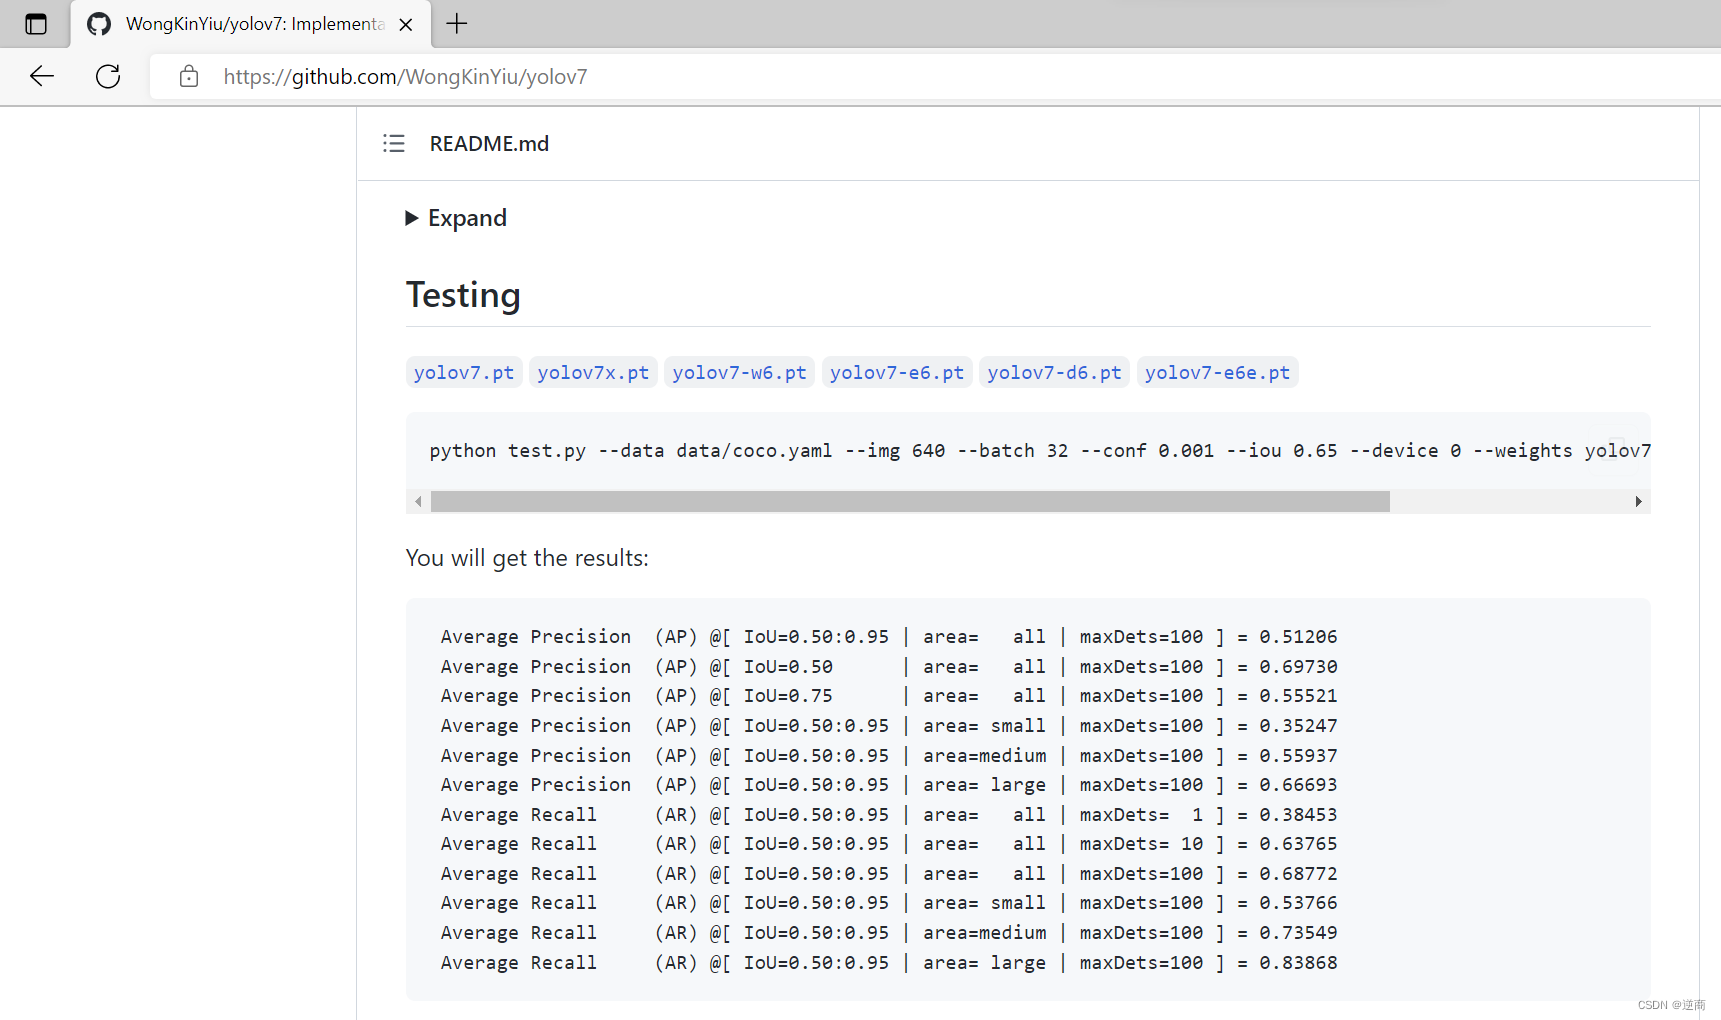Click the code block scroll-right arrow
The width and height of the screenshot is (1721, 1020).
click(1638, 502)
